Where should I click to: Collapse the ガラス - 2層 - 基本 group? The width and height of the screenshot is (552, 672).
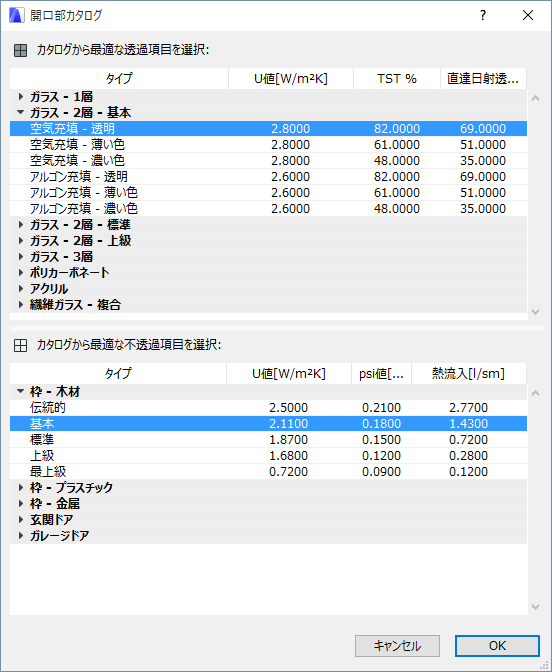(x=21, y=112)
